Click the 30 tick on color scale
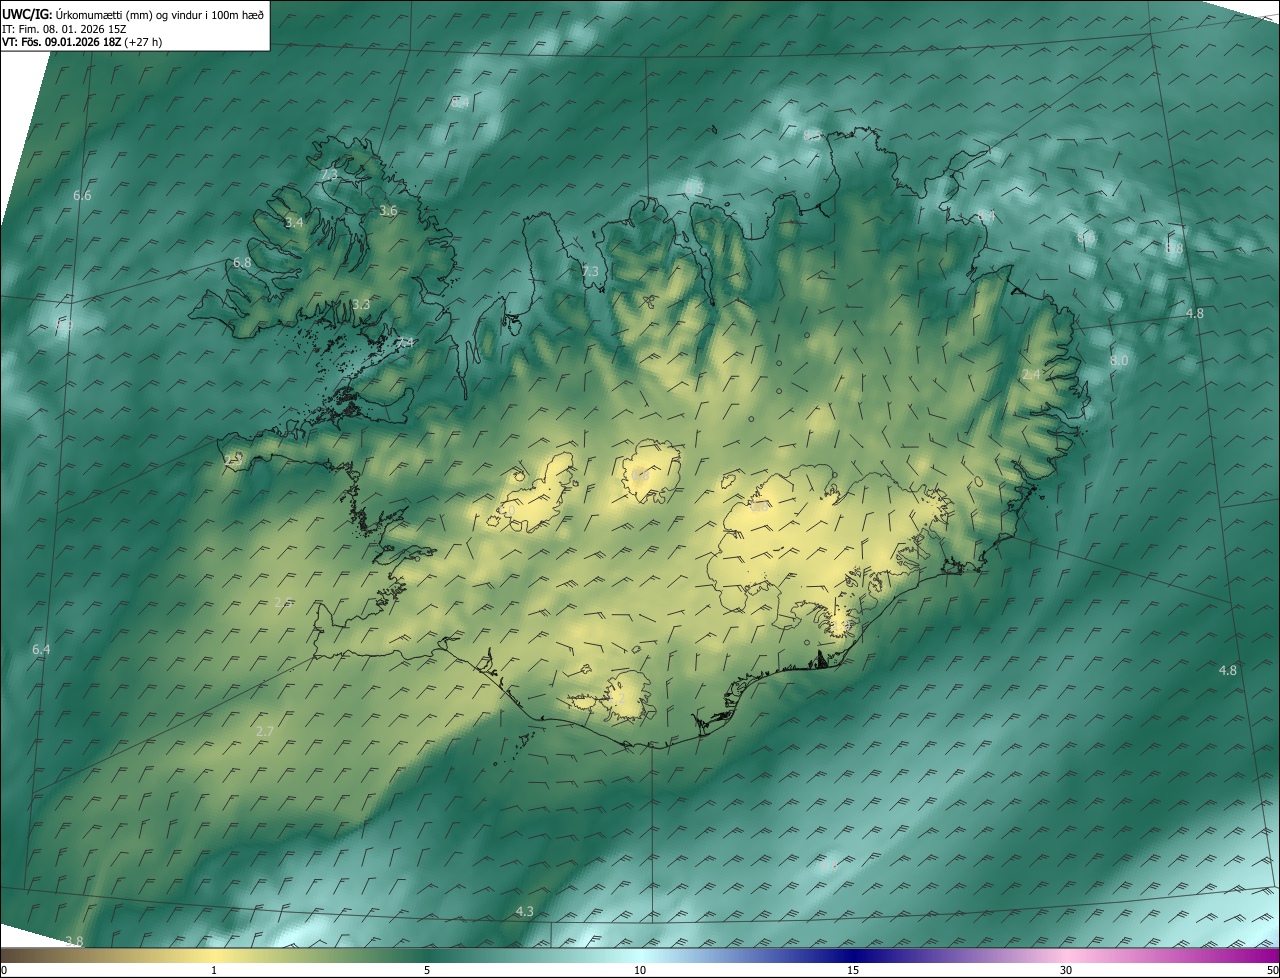The image size is (1280, 978). click(x=1066, y=970)
